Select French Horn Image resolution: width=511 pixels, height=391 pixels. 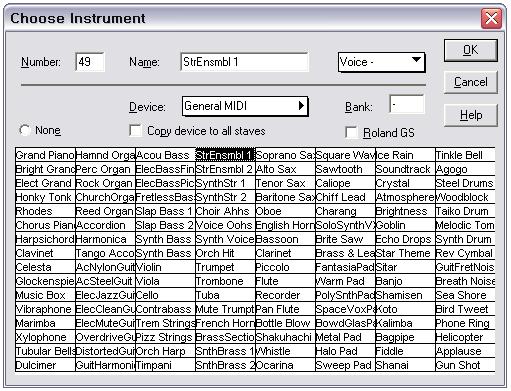225,323
